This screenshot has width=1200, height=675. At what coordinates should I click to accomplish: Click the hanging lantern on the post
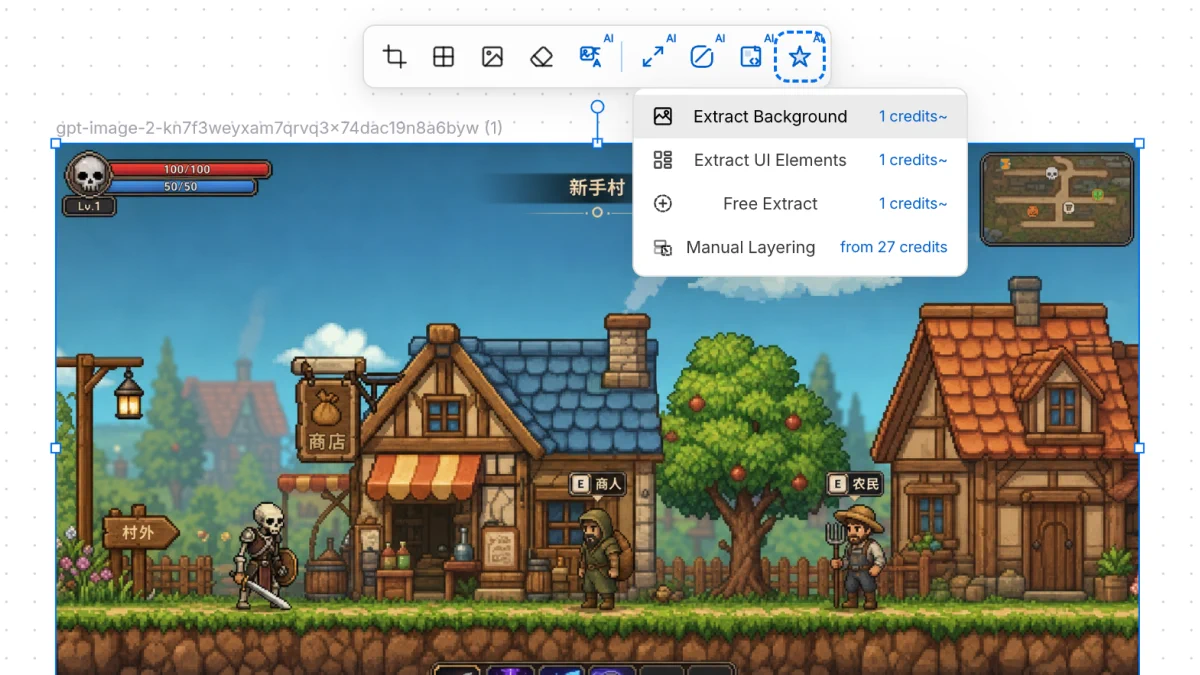pos(128,396)
